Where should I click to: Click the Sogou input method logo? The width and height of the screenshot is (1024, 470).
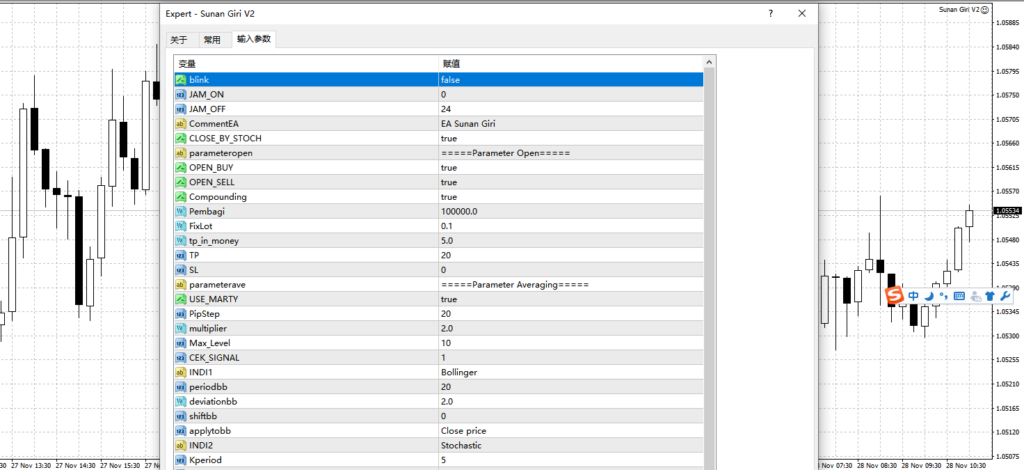[894, 296]
